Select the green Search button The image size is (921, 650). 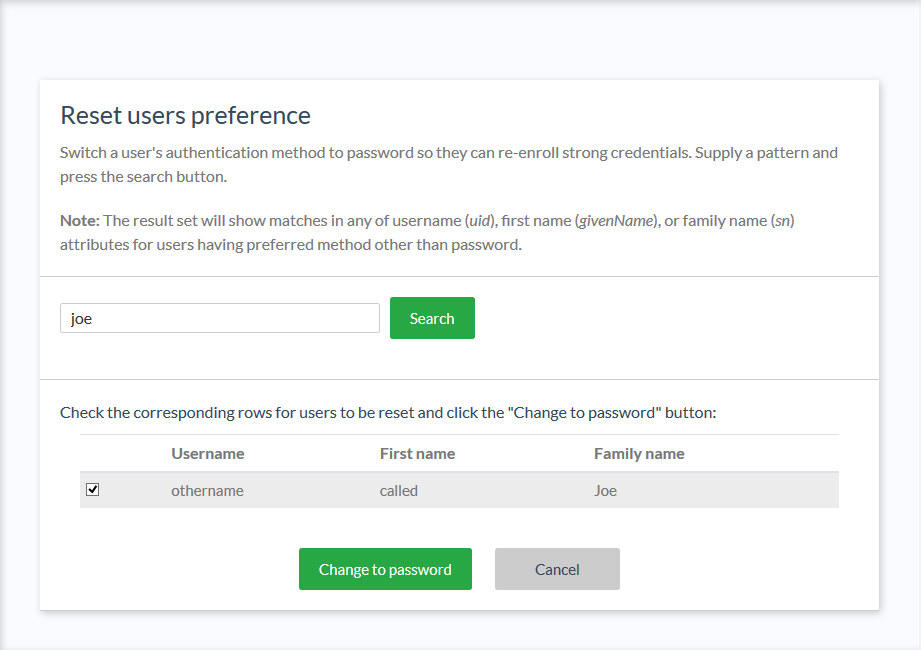tap(432, 318)
